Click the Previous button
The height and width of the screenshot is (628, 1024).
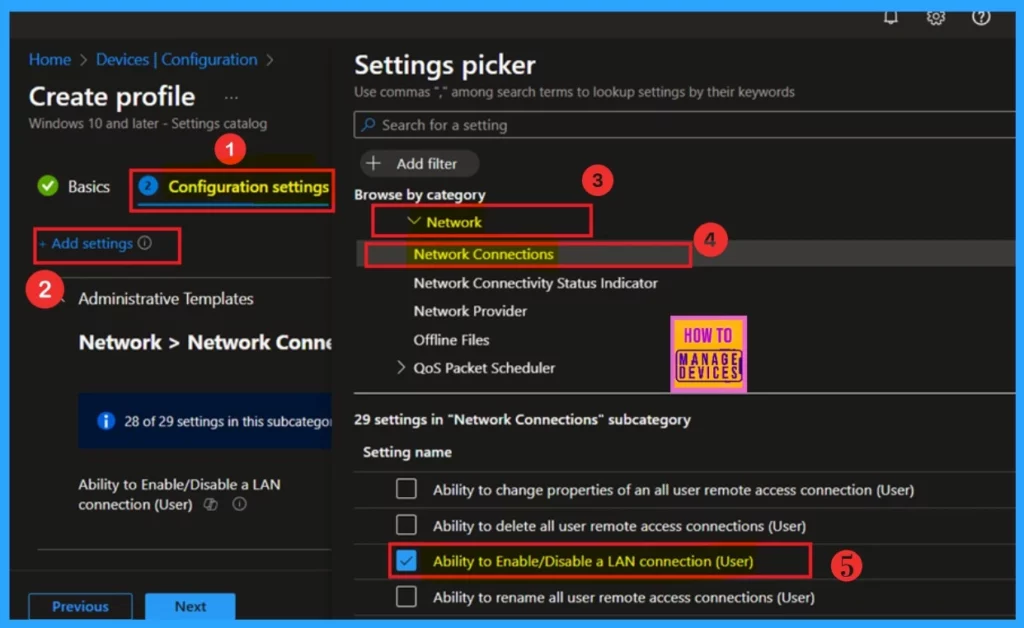(80, 606)
